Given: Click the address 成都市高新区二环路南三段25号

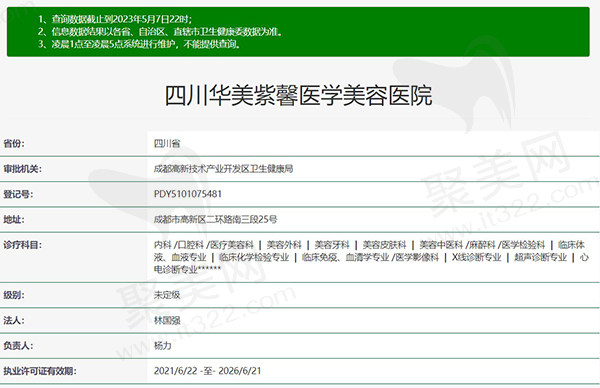Looking at the screenshot, I should pyautogui.click(x=215, y=219).
